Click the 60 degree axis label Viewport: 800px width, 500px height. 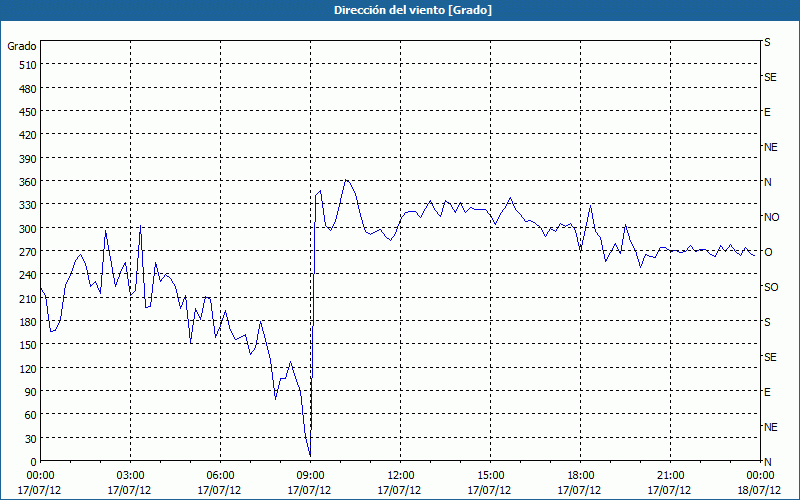pyautogui.click(x=31, y=415)
